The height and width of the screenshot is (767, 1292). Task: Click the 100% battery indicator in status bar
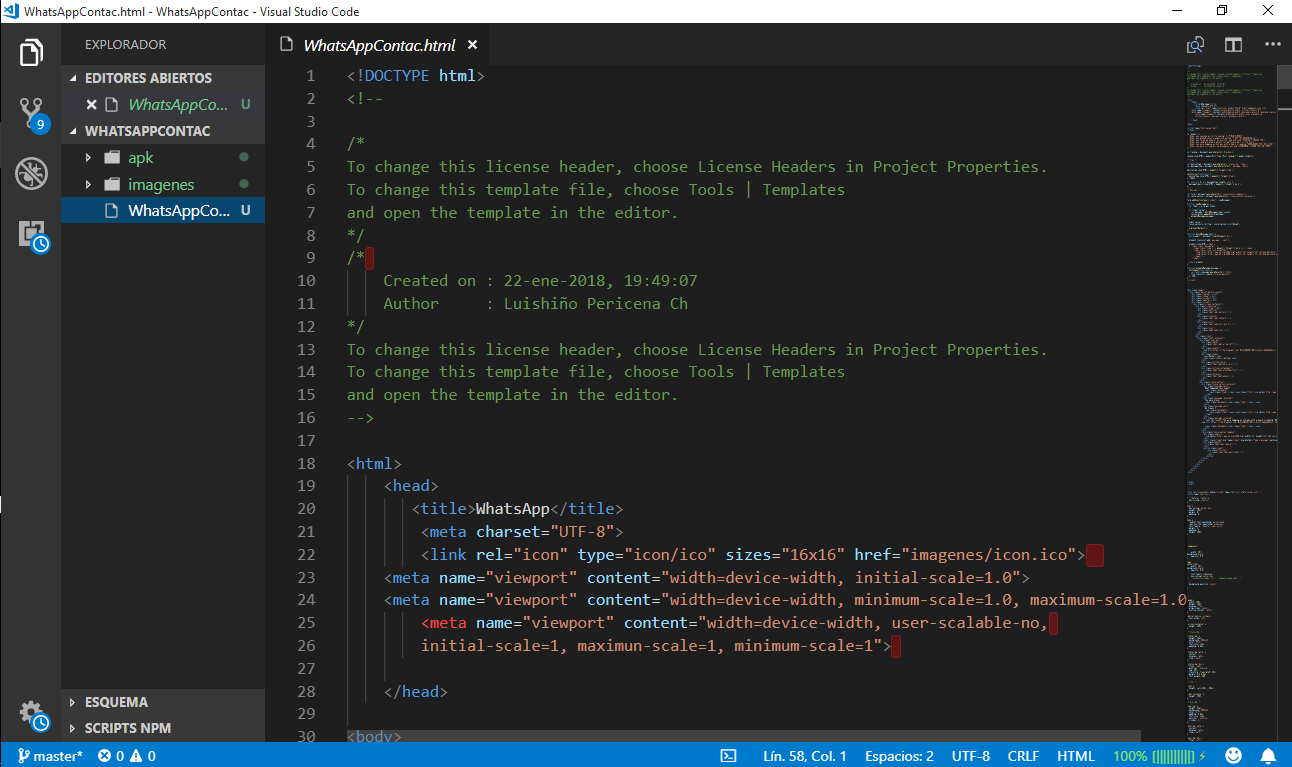1160,756
